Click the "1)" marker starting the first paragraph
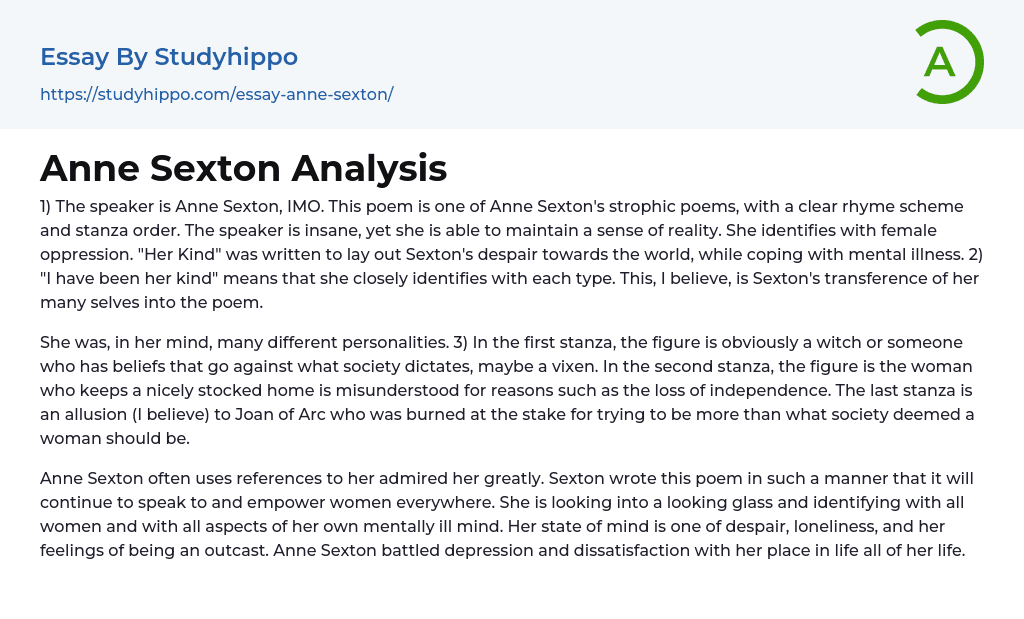This screenshot has width=1024, height=619. (x=48, y=206)
